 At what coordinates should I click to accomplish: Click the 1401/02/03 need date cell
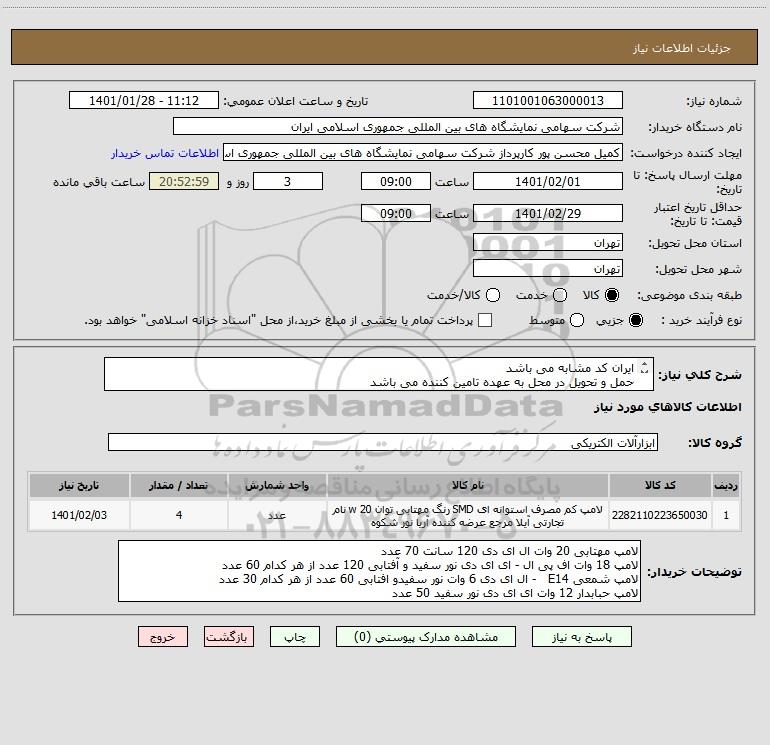click(x=79, y=515)
